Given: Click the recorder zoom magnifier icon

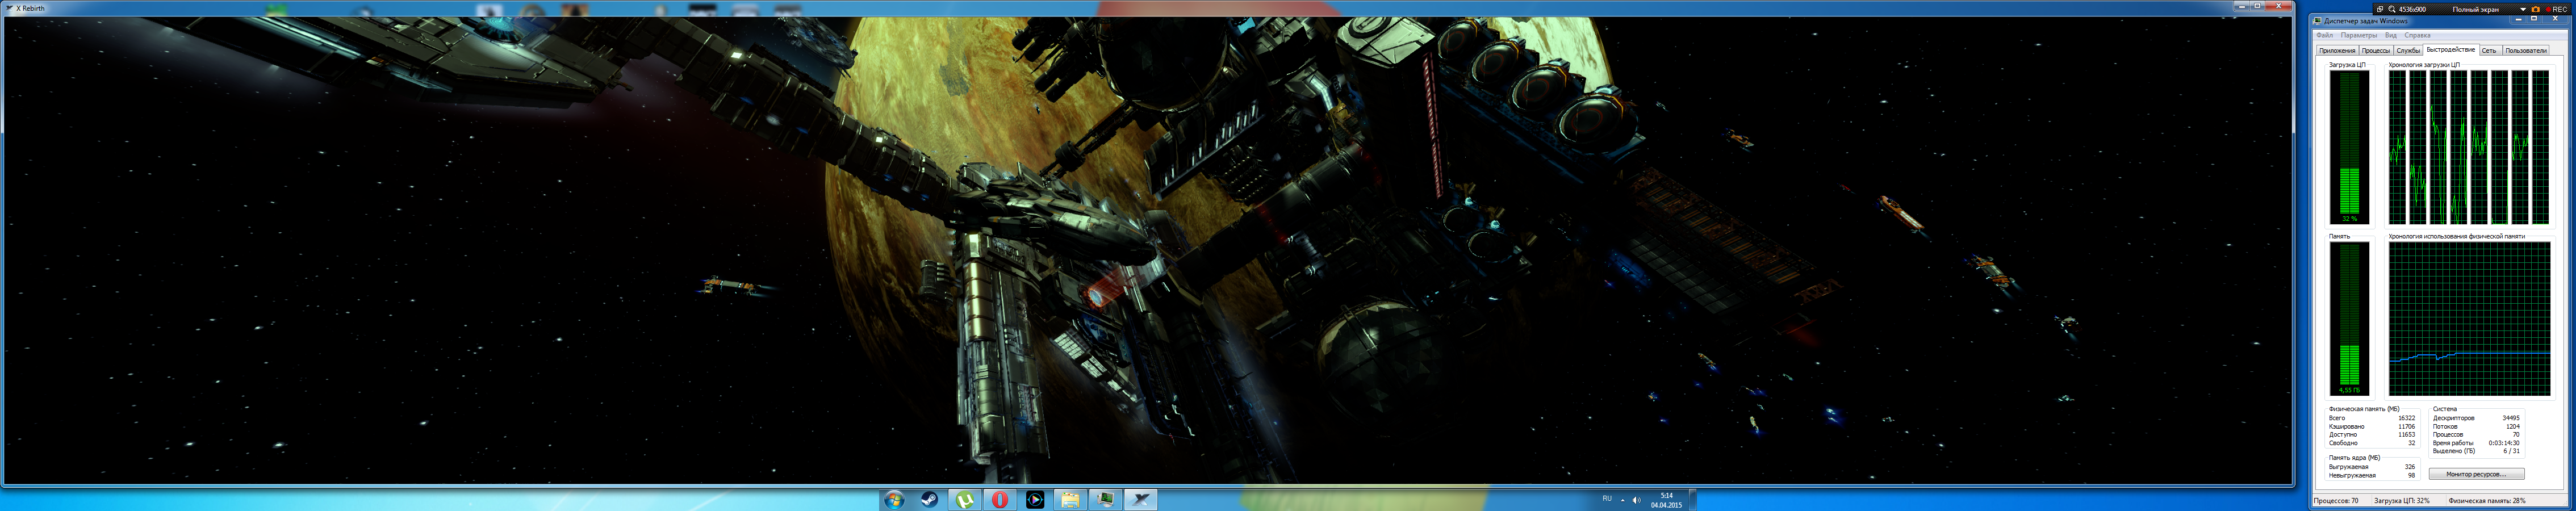Looking at the screenshot, I should (x=2392, y=9).
